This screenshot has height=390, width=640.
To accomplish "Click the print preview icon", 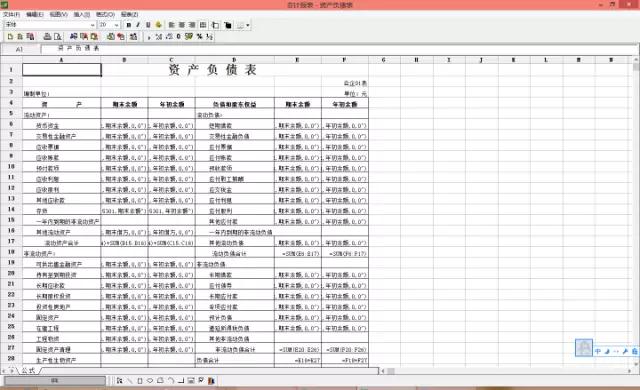I will pos(58,37).
